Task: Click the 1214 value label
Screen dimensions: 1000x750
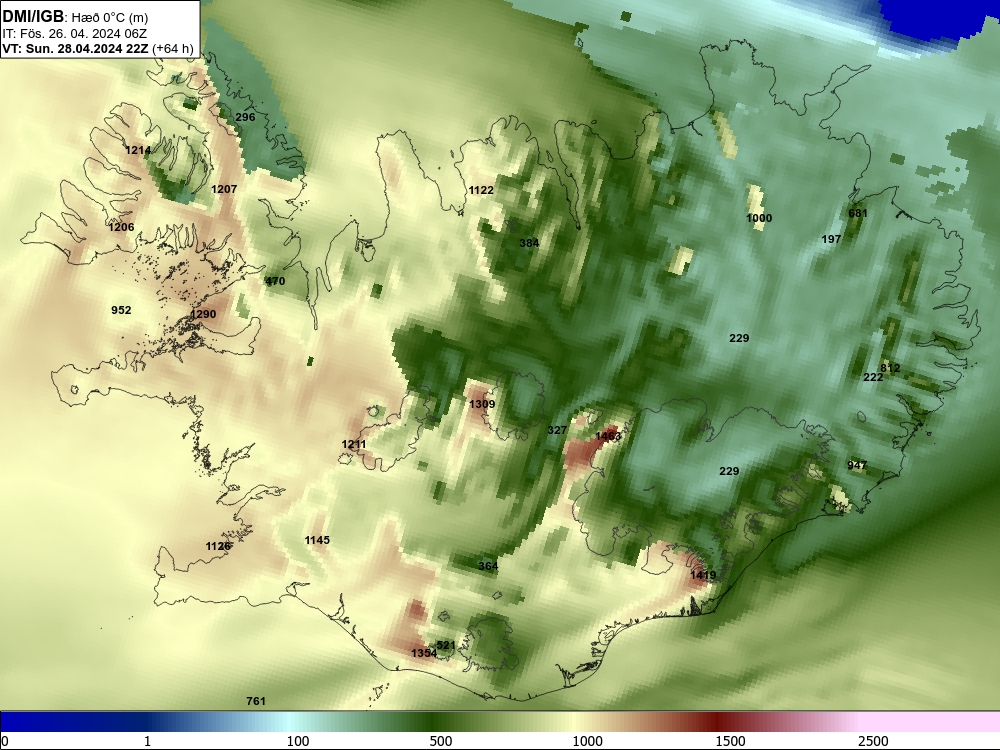Action: tap(138, 151)
